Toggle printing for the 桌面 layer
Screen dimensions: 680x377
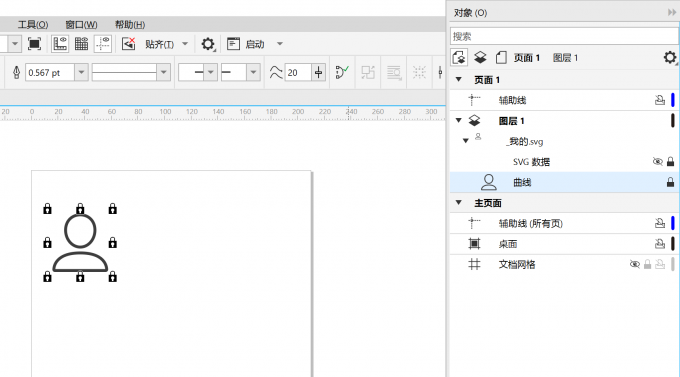point(660,244)
